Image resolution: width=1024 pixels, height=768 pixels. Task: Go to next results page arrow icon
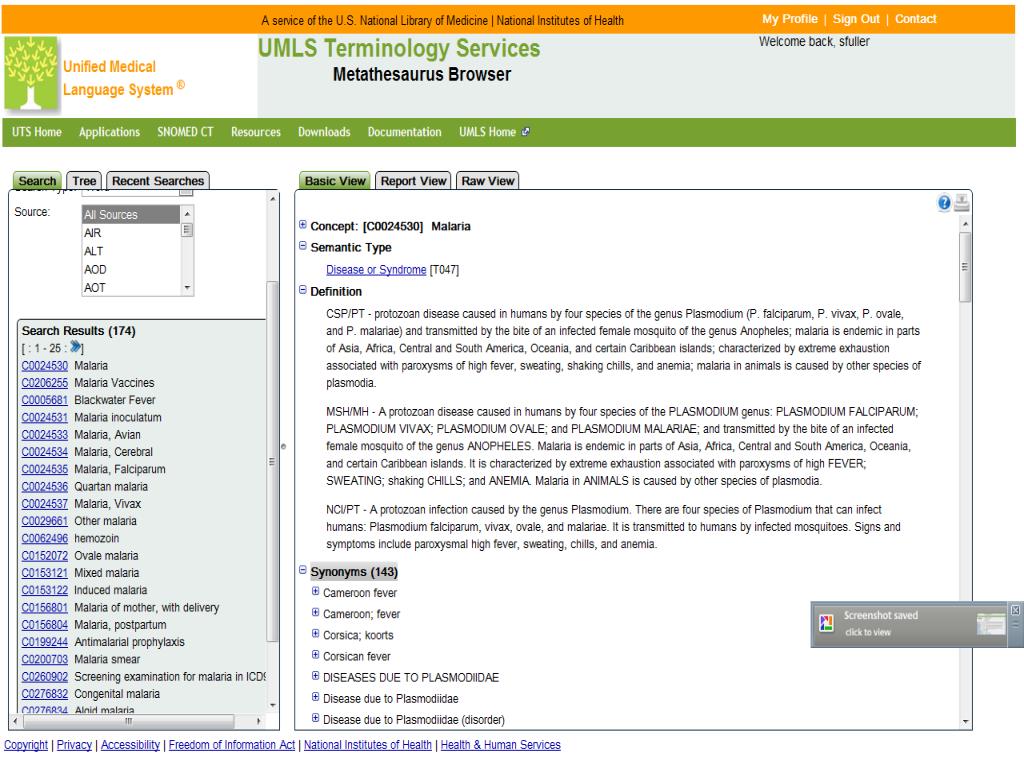pos(76,347)
